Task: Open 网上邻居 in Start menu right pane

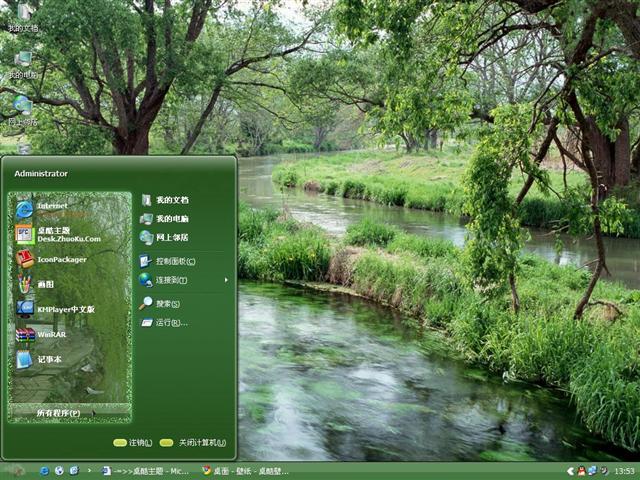Action: [x=164, y=237]
